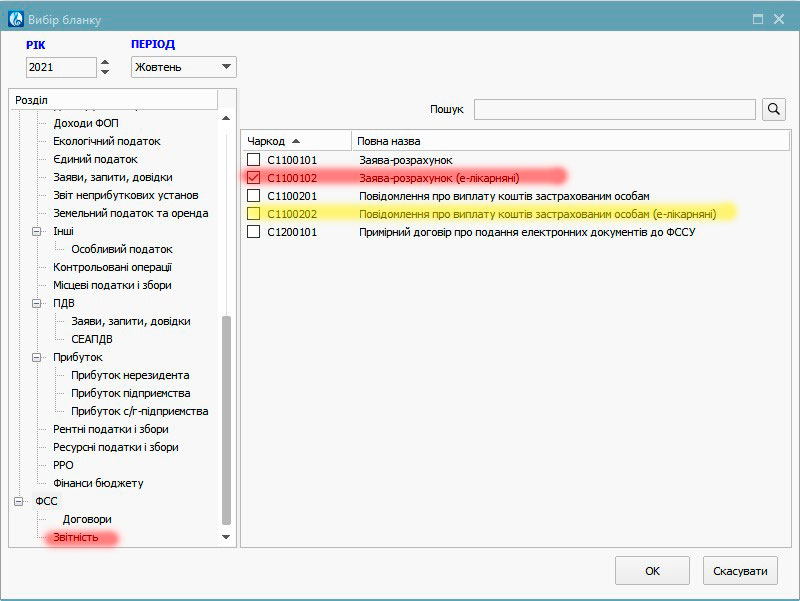This screenshot has height=601, width=800.
Task: Click the application logo in title bar
Action: pos(16,19)
